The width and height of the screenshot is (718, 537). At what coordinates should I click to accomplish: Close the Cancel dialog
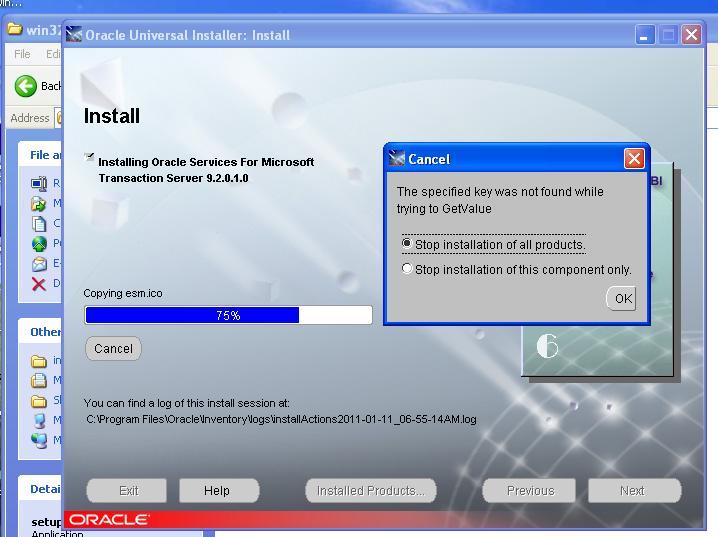pyautogui.click(x=634, y=159)
